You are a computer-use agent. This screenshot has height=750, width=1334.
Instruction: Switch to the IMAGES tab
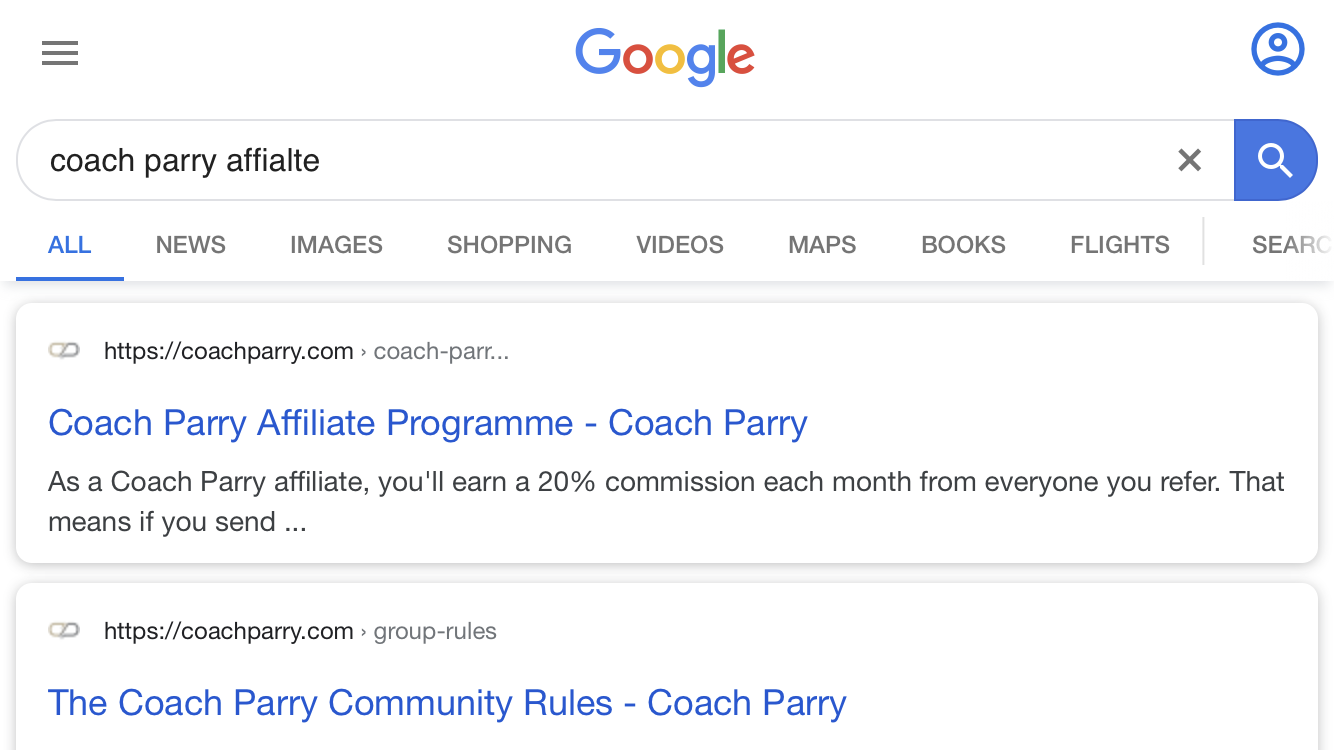click(336, 245)
